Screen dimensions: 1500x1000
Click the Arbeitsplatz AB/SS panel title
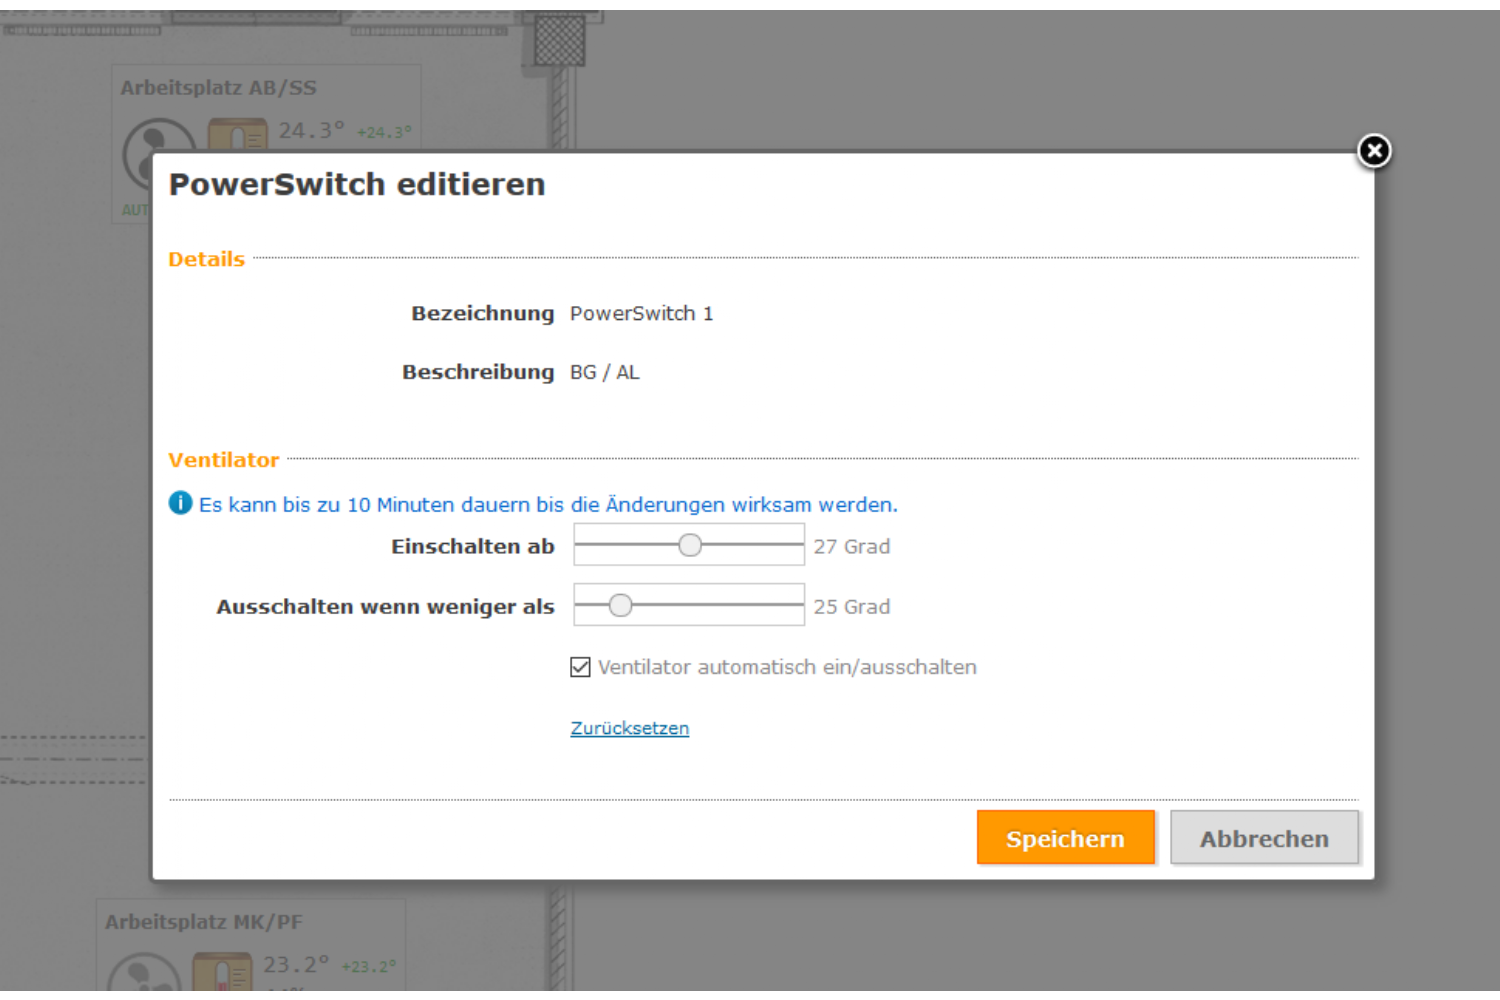click(218, 88)
